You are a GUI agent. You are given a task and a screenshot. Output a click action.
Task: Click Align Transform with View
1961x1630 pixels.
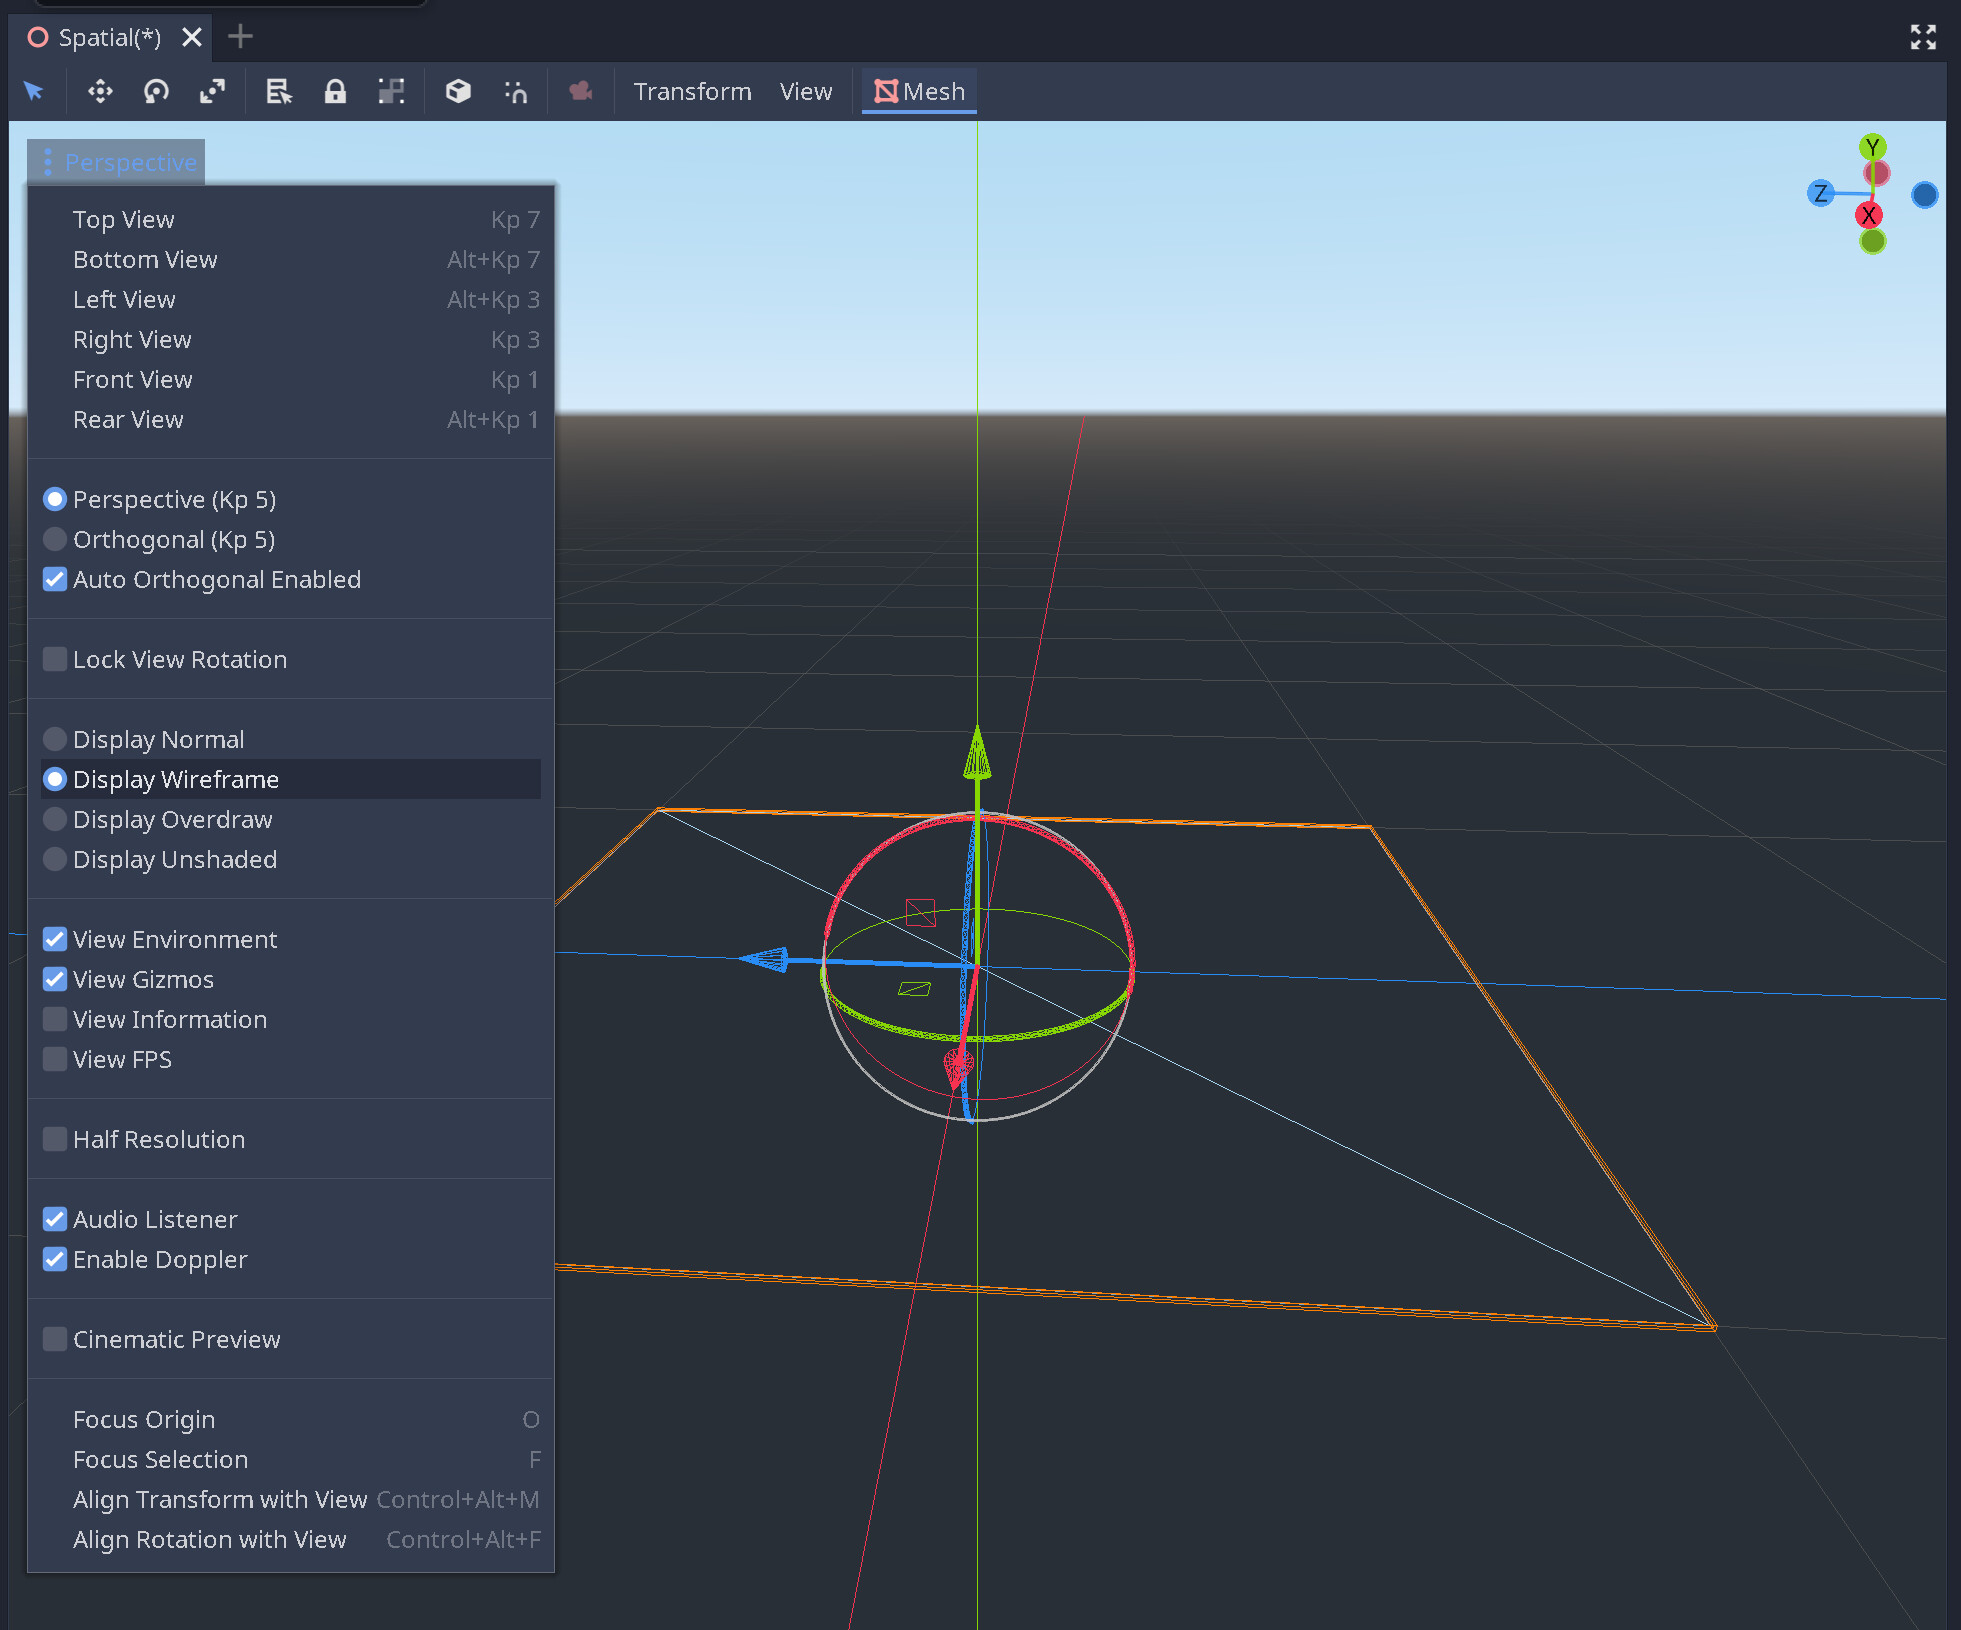219,1499
